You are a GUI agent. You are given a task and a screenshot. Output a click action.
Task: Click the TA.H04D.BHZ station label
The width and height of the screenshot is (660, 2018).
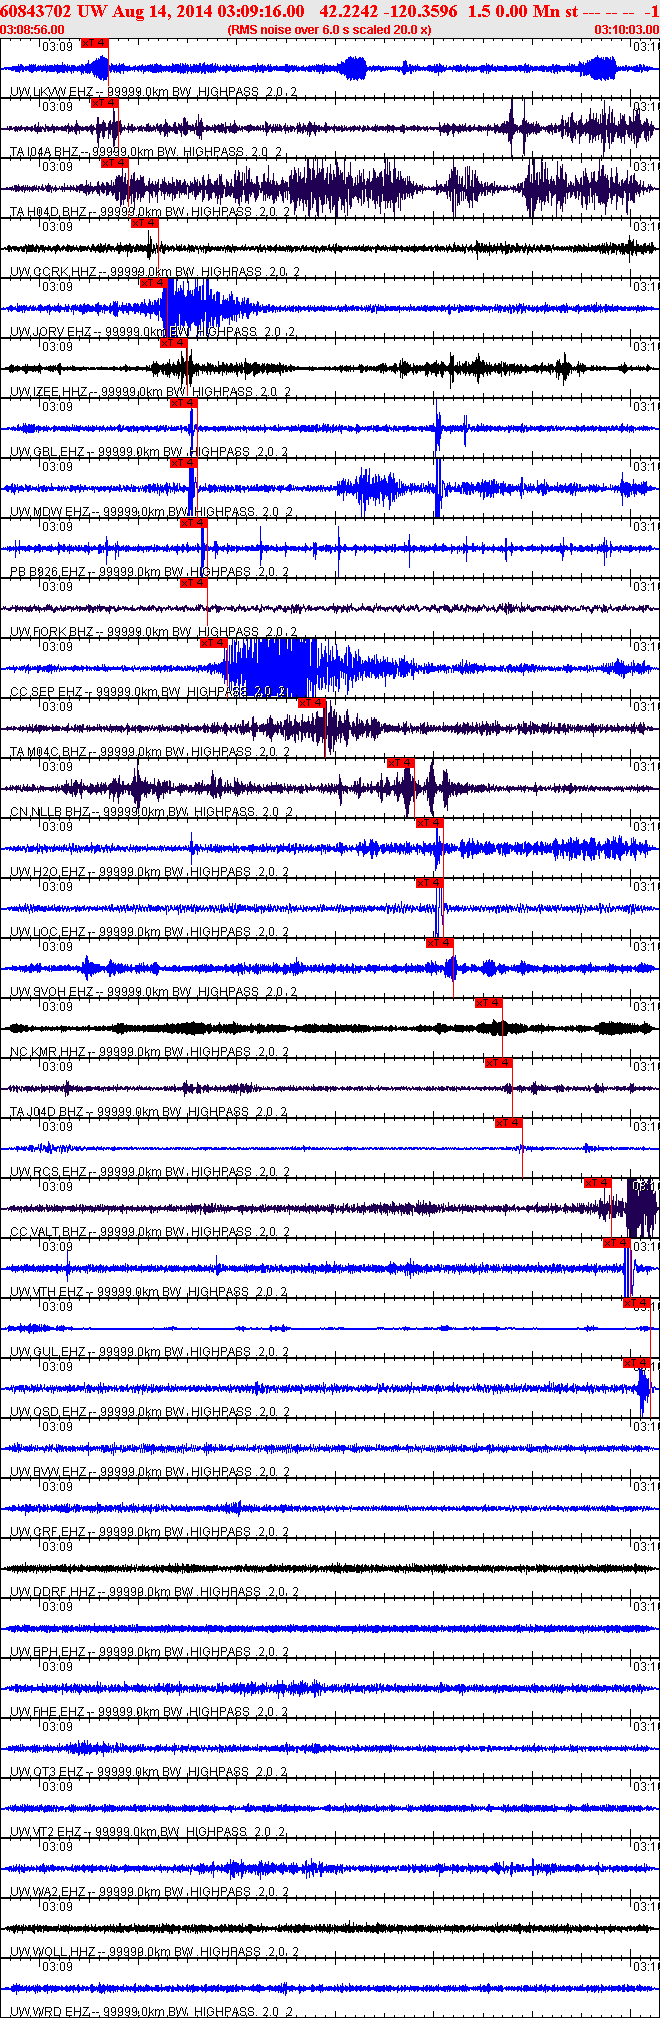tap(50, 212)
